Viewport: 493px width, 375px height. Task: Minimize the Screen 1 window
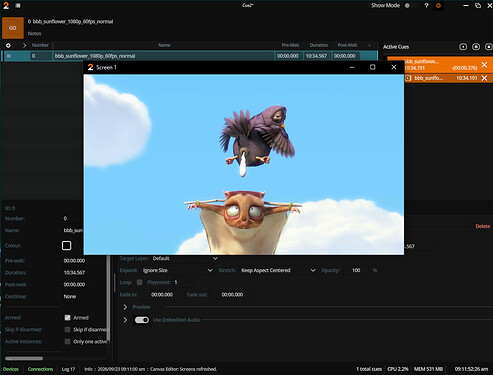pos(352,67)
